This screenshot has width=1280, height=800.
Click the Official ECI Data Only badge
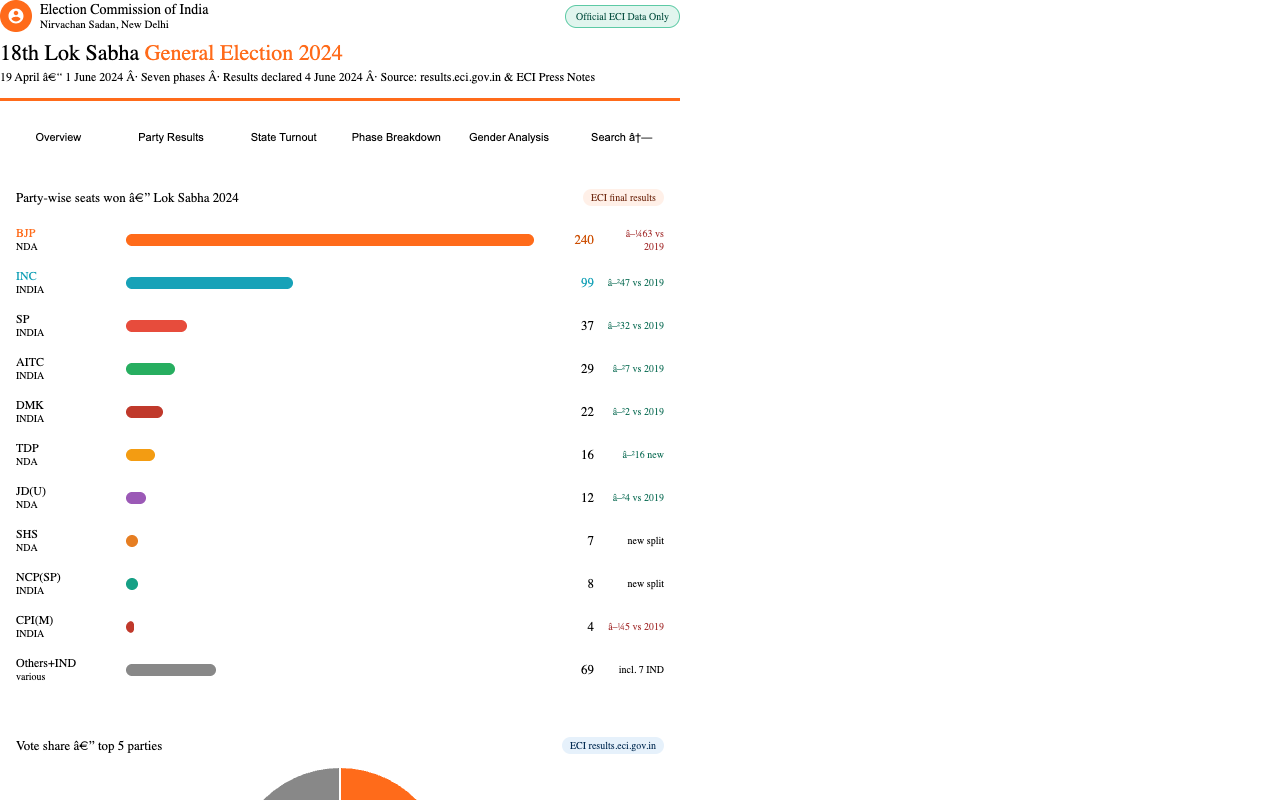tap(622, 17)
